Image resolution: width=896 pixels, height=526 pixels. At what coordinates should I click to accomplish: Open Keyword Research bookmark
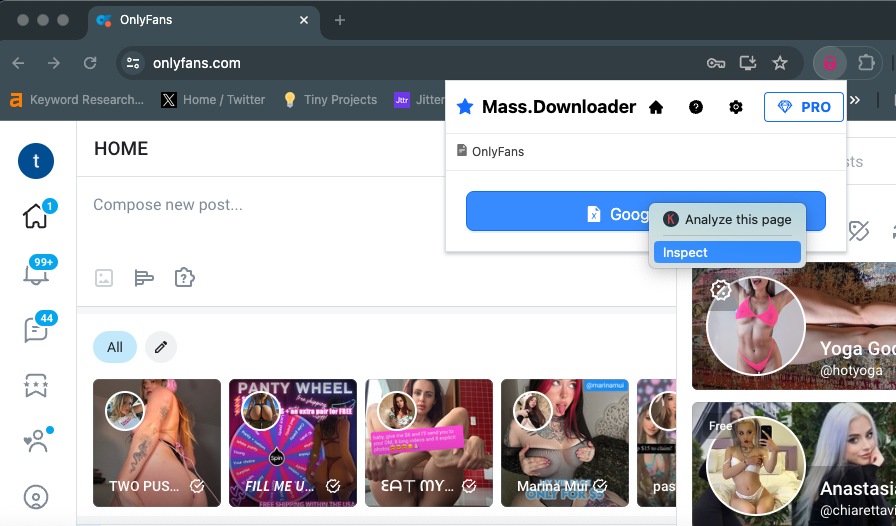coord(77,100)
